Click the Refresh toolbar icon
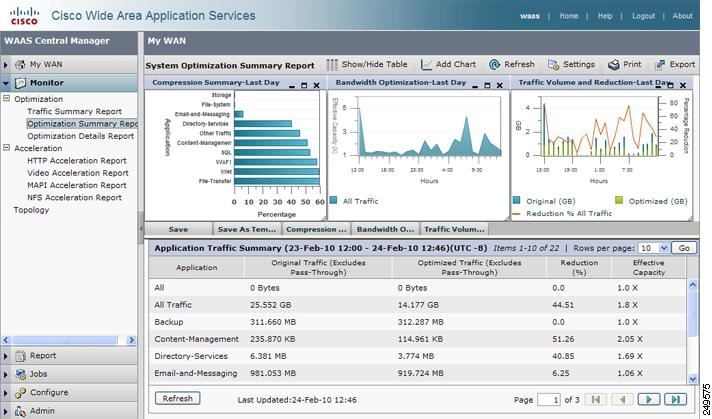The image size is (712, 419). pyautogui.click(x=494, y=65)
